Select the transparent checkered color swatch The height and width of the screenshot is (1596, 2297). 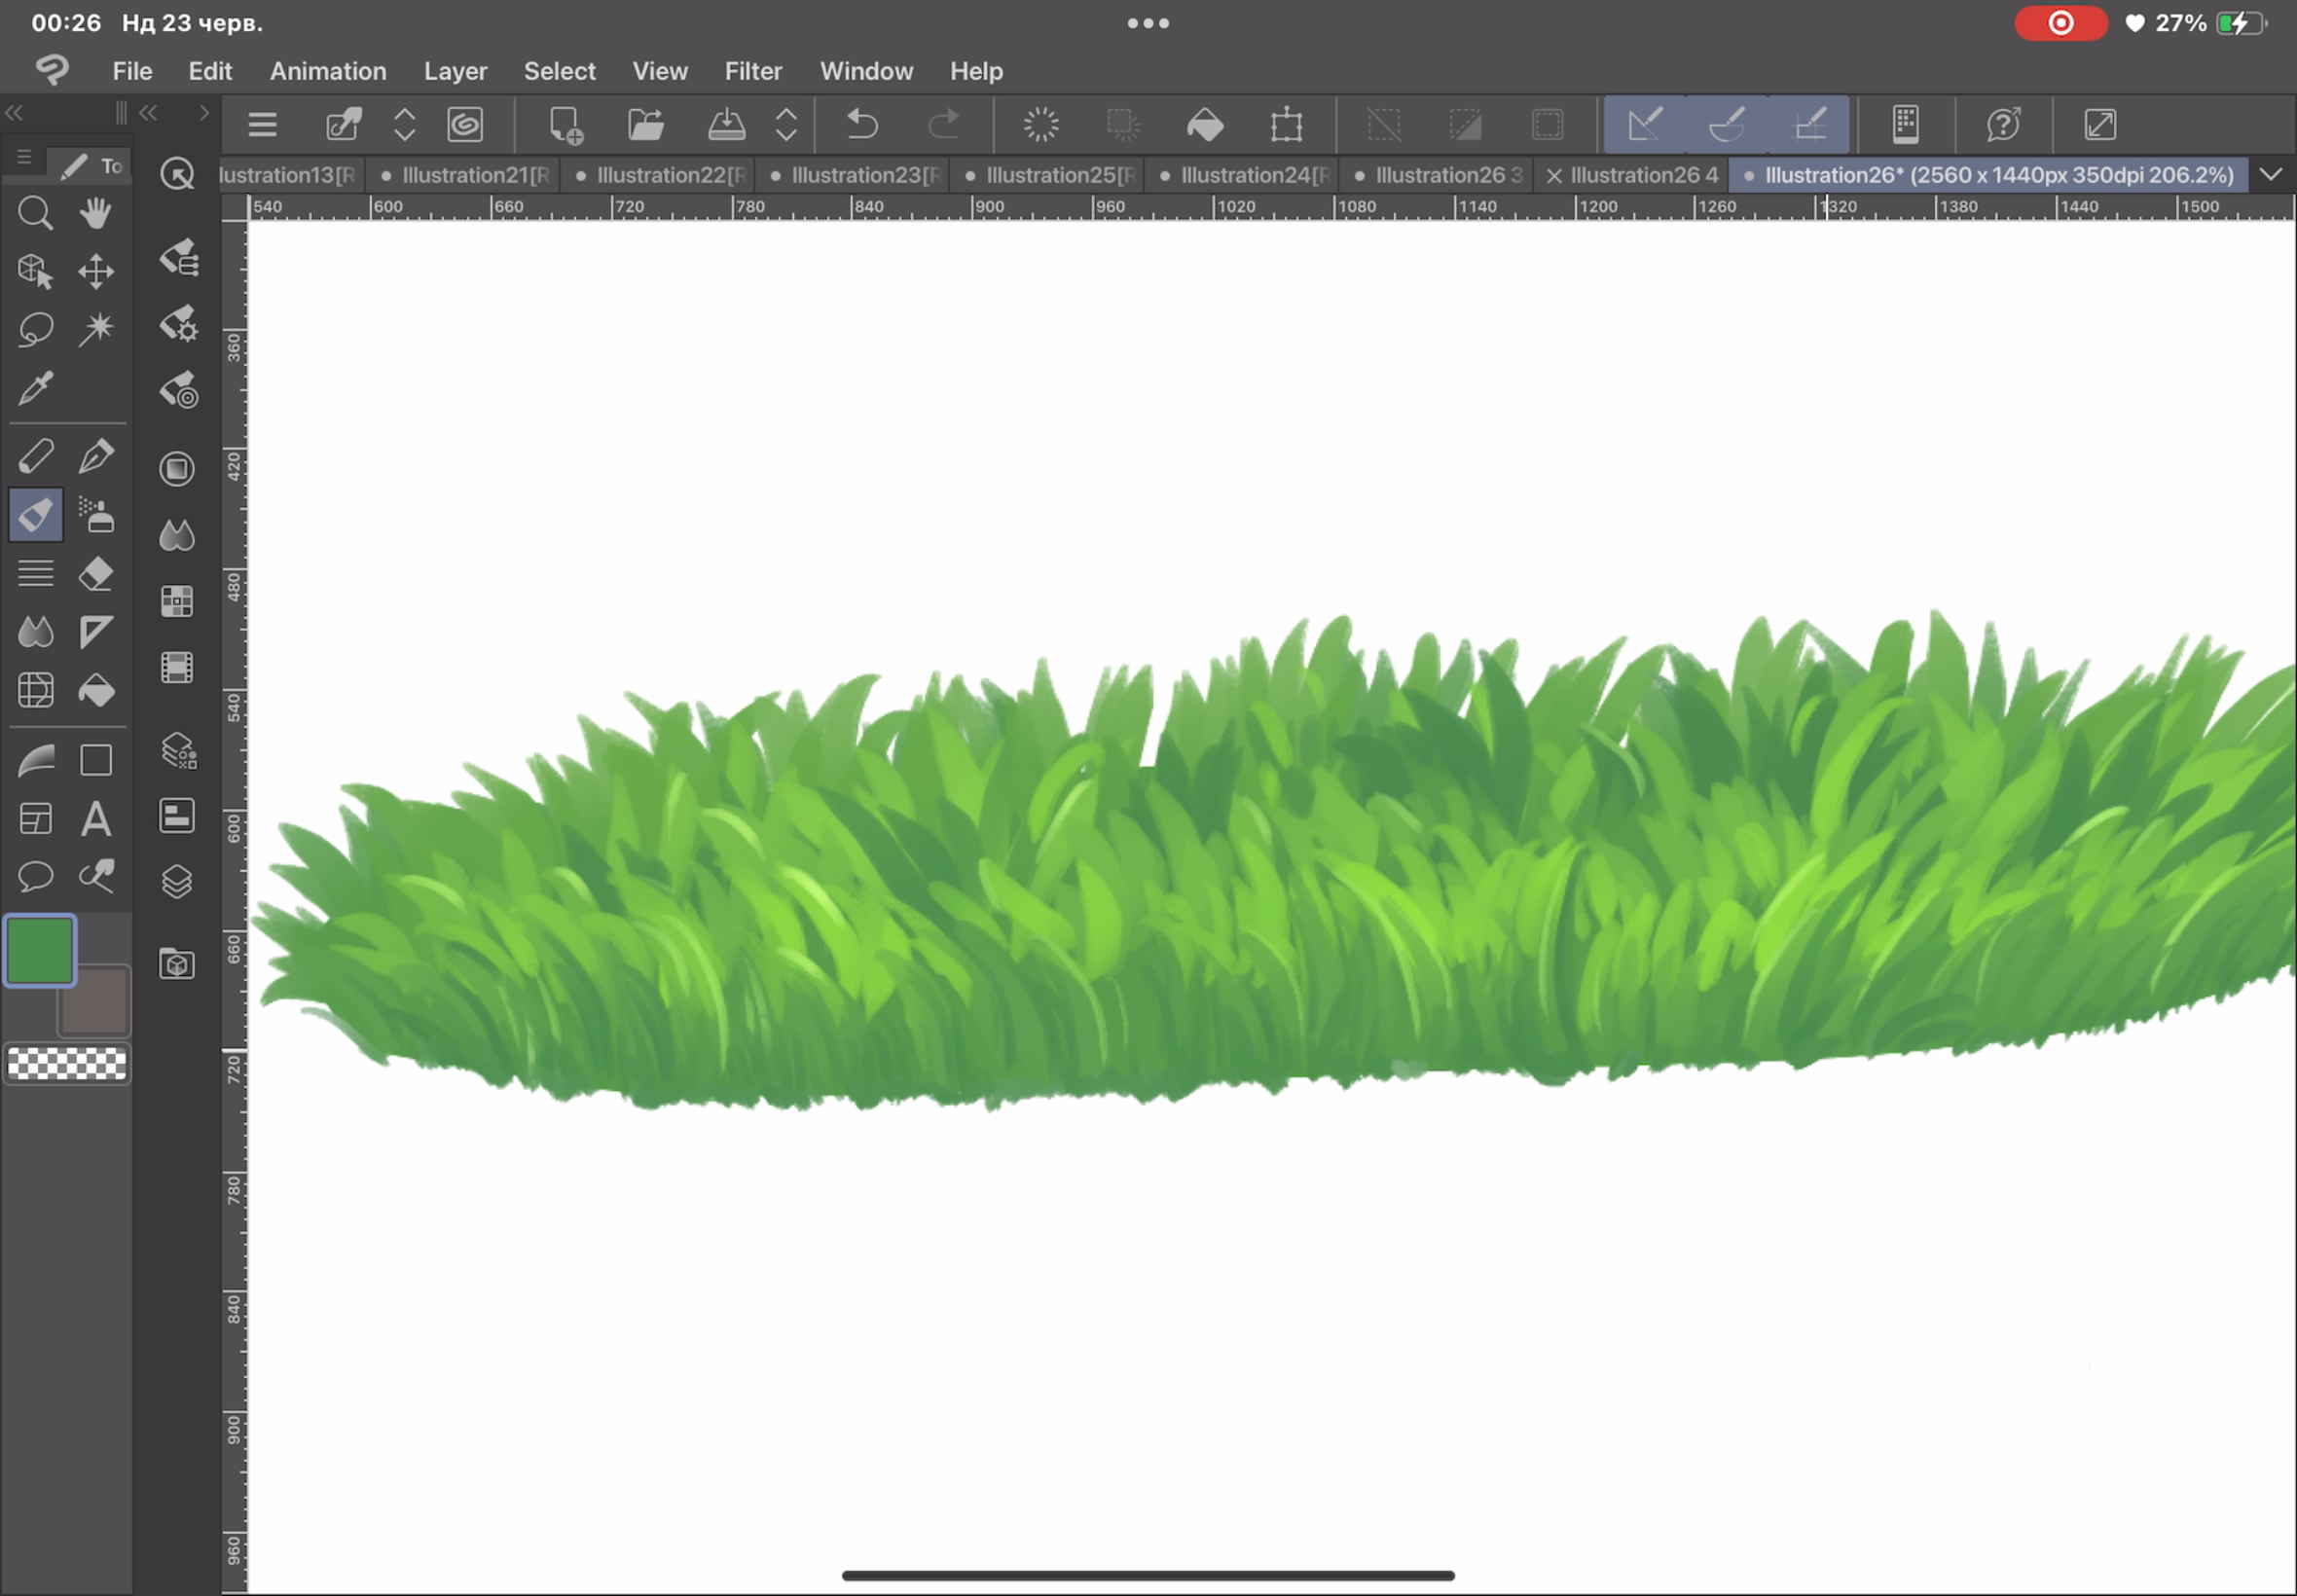tap(67, 1063)
